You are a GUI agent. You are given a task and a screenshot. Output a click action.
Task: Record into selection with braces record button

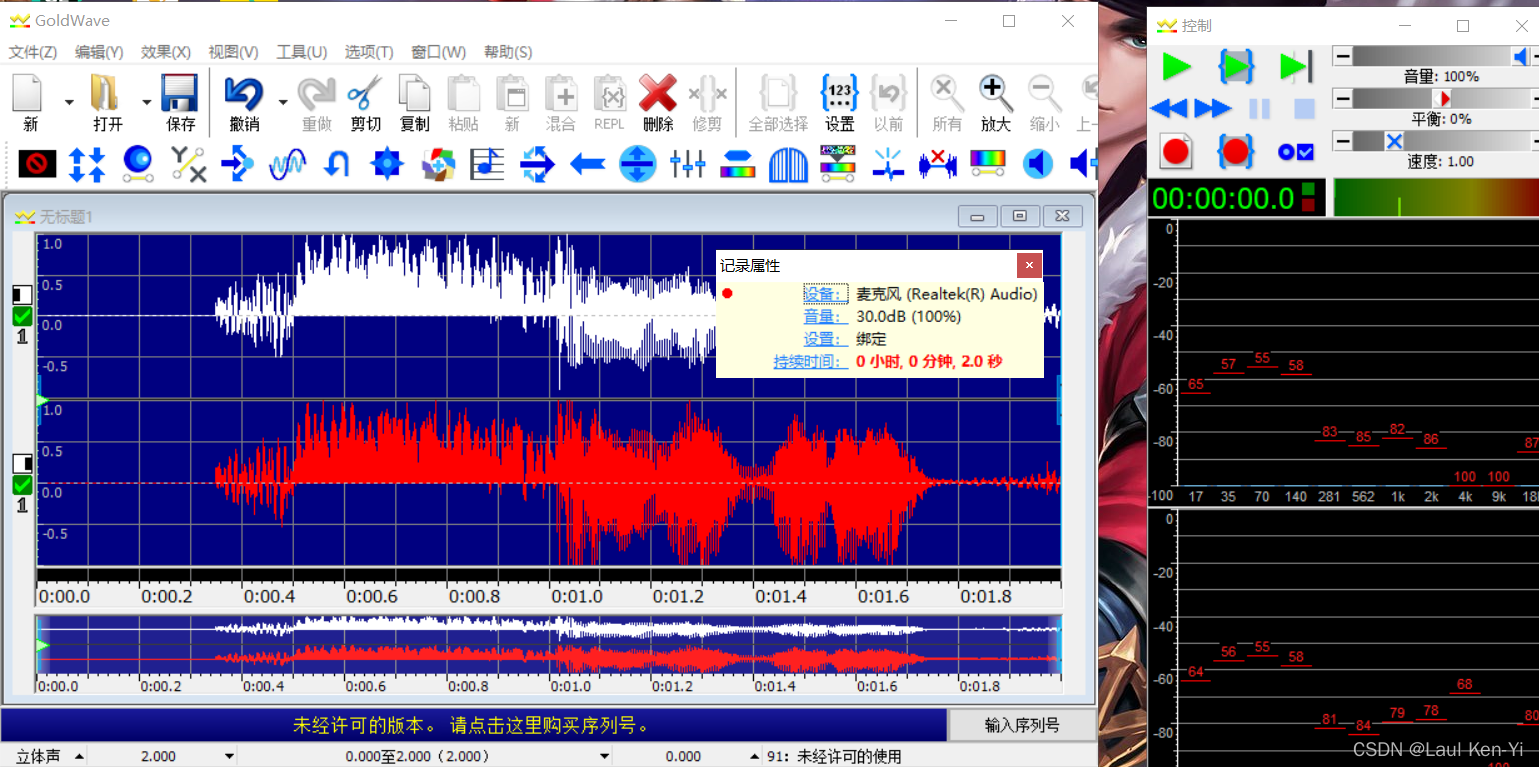(1236, 152)
